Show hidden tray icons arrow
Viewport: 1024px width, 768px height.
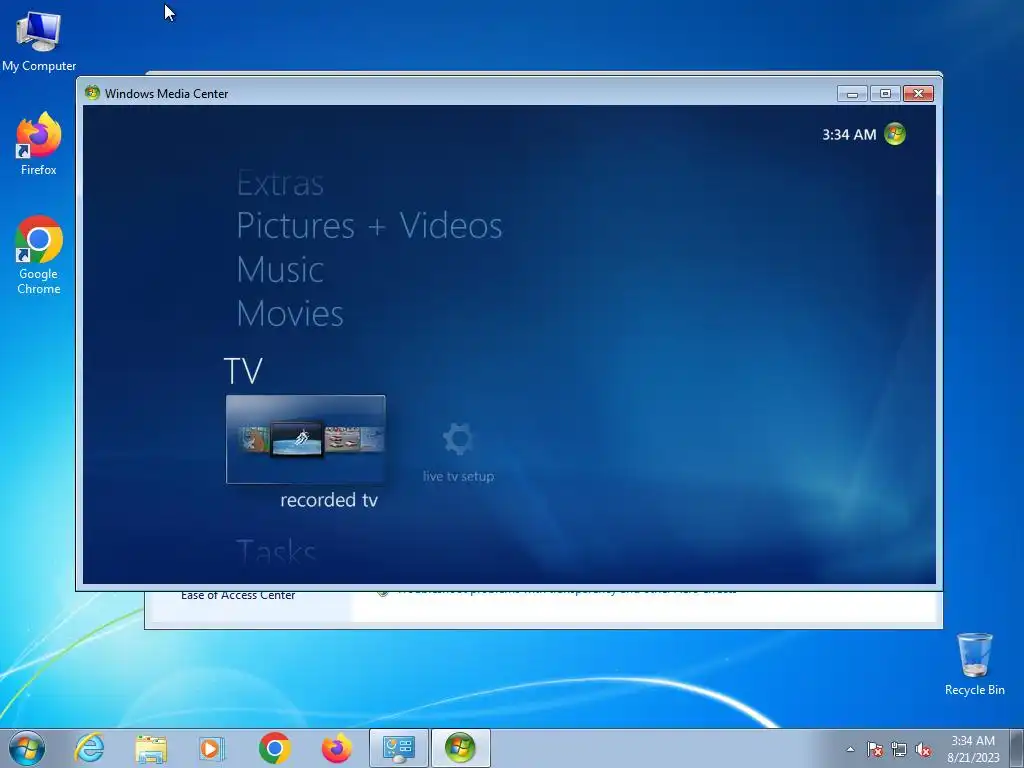(x=850, y=749)
